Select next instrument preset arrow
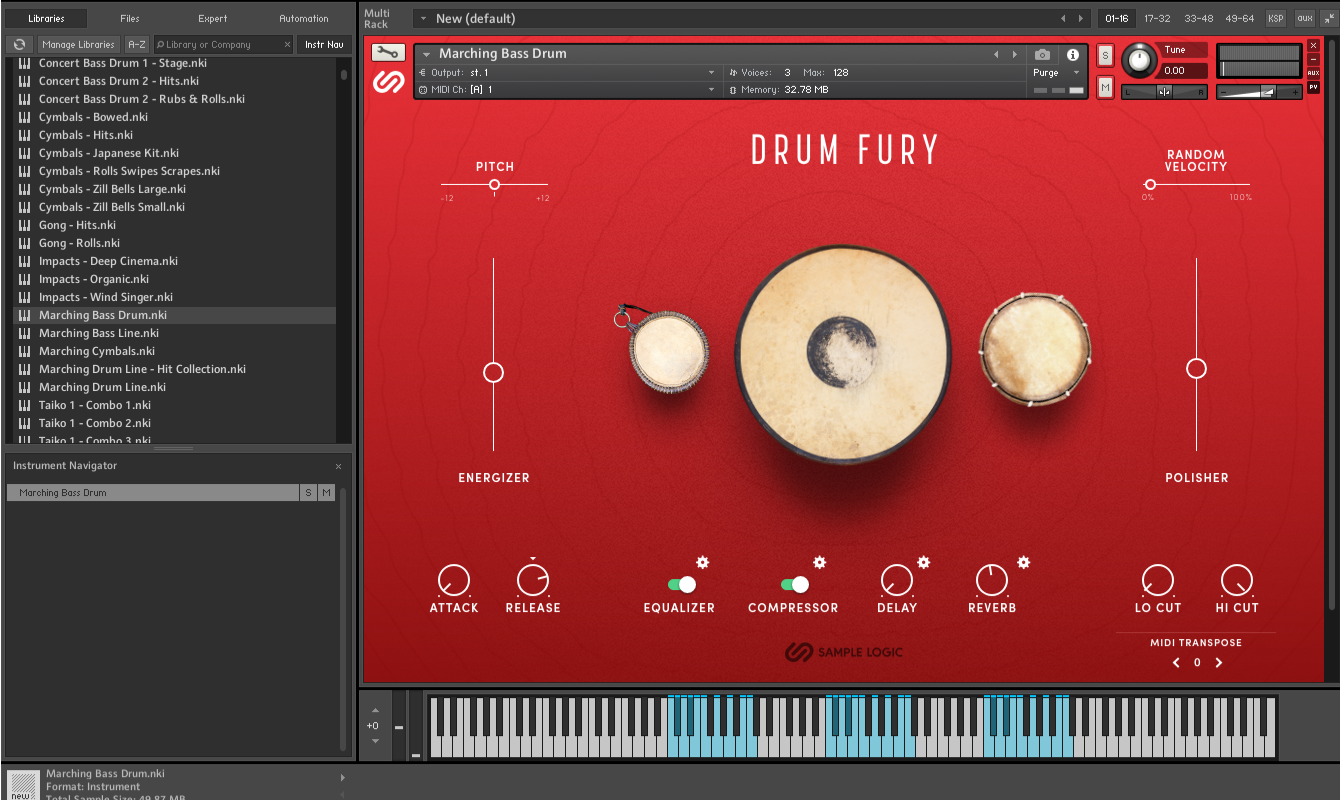This screenshot has width=1340, height=800. (x=1015, y=55)
